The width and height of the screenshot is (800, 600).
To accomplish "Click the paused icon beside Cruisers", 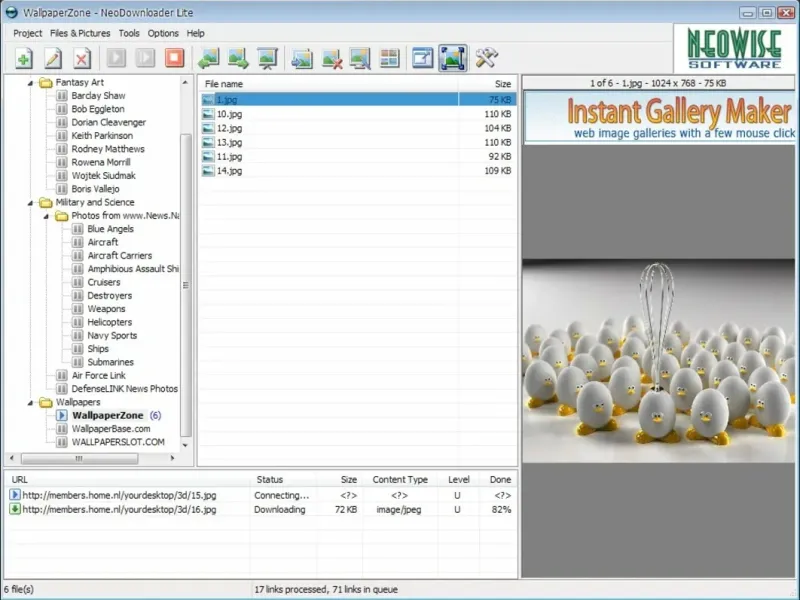I will pyautogui.click(x=78, y=282).
